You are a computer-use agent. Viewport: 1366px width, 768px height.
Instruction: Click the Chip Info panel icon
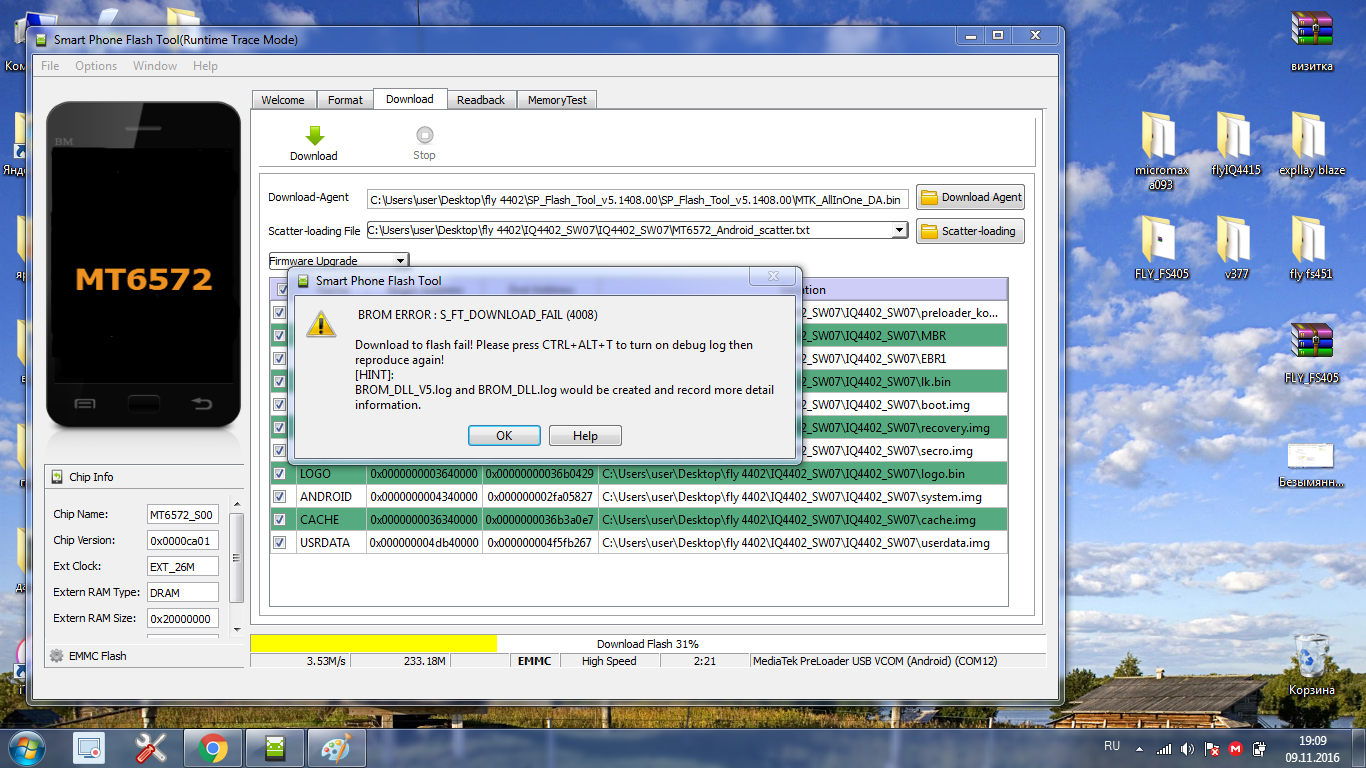56,477
